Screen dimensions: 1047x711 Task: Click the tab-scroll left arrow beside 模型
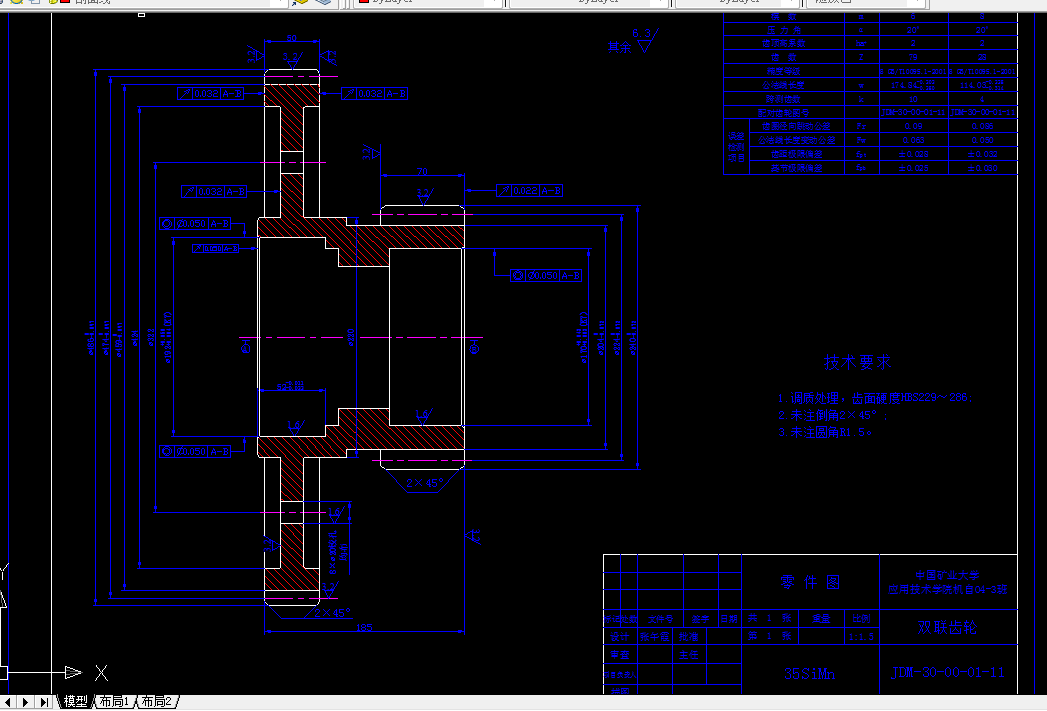(x=9, y=702)
